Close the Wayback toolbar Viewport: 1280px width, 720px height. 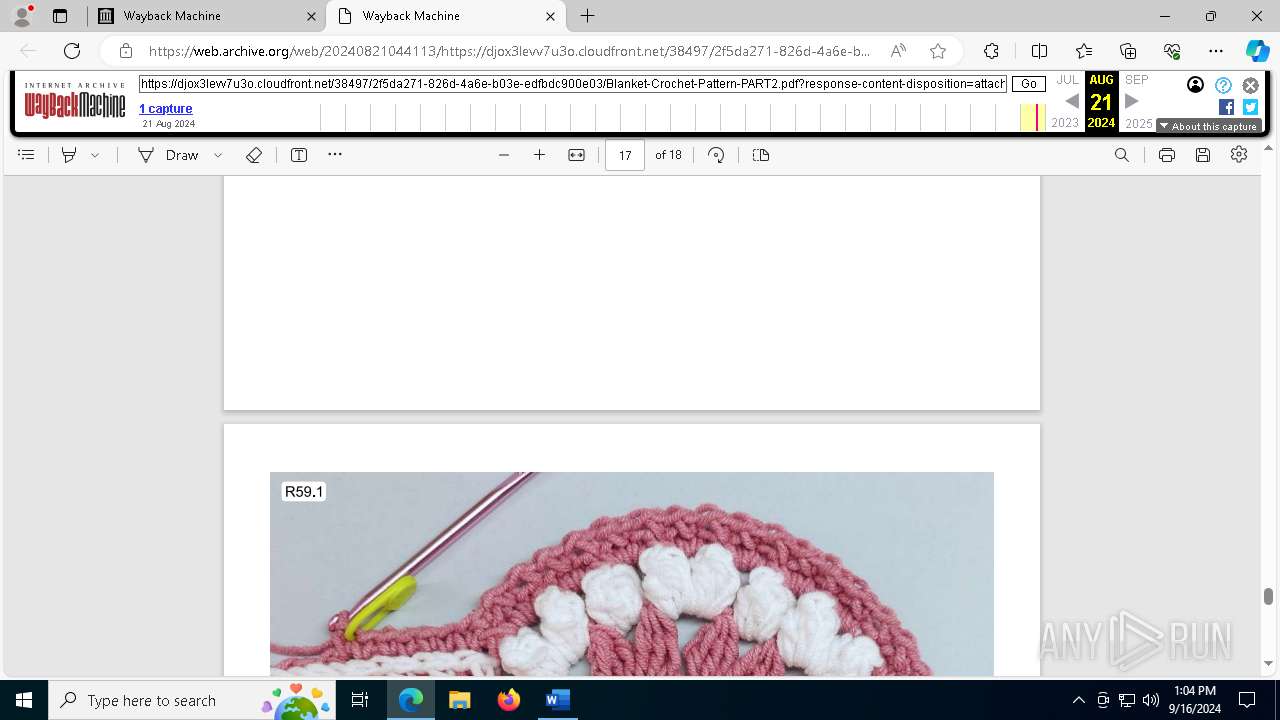[1250, 85]
